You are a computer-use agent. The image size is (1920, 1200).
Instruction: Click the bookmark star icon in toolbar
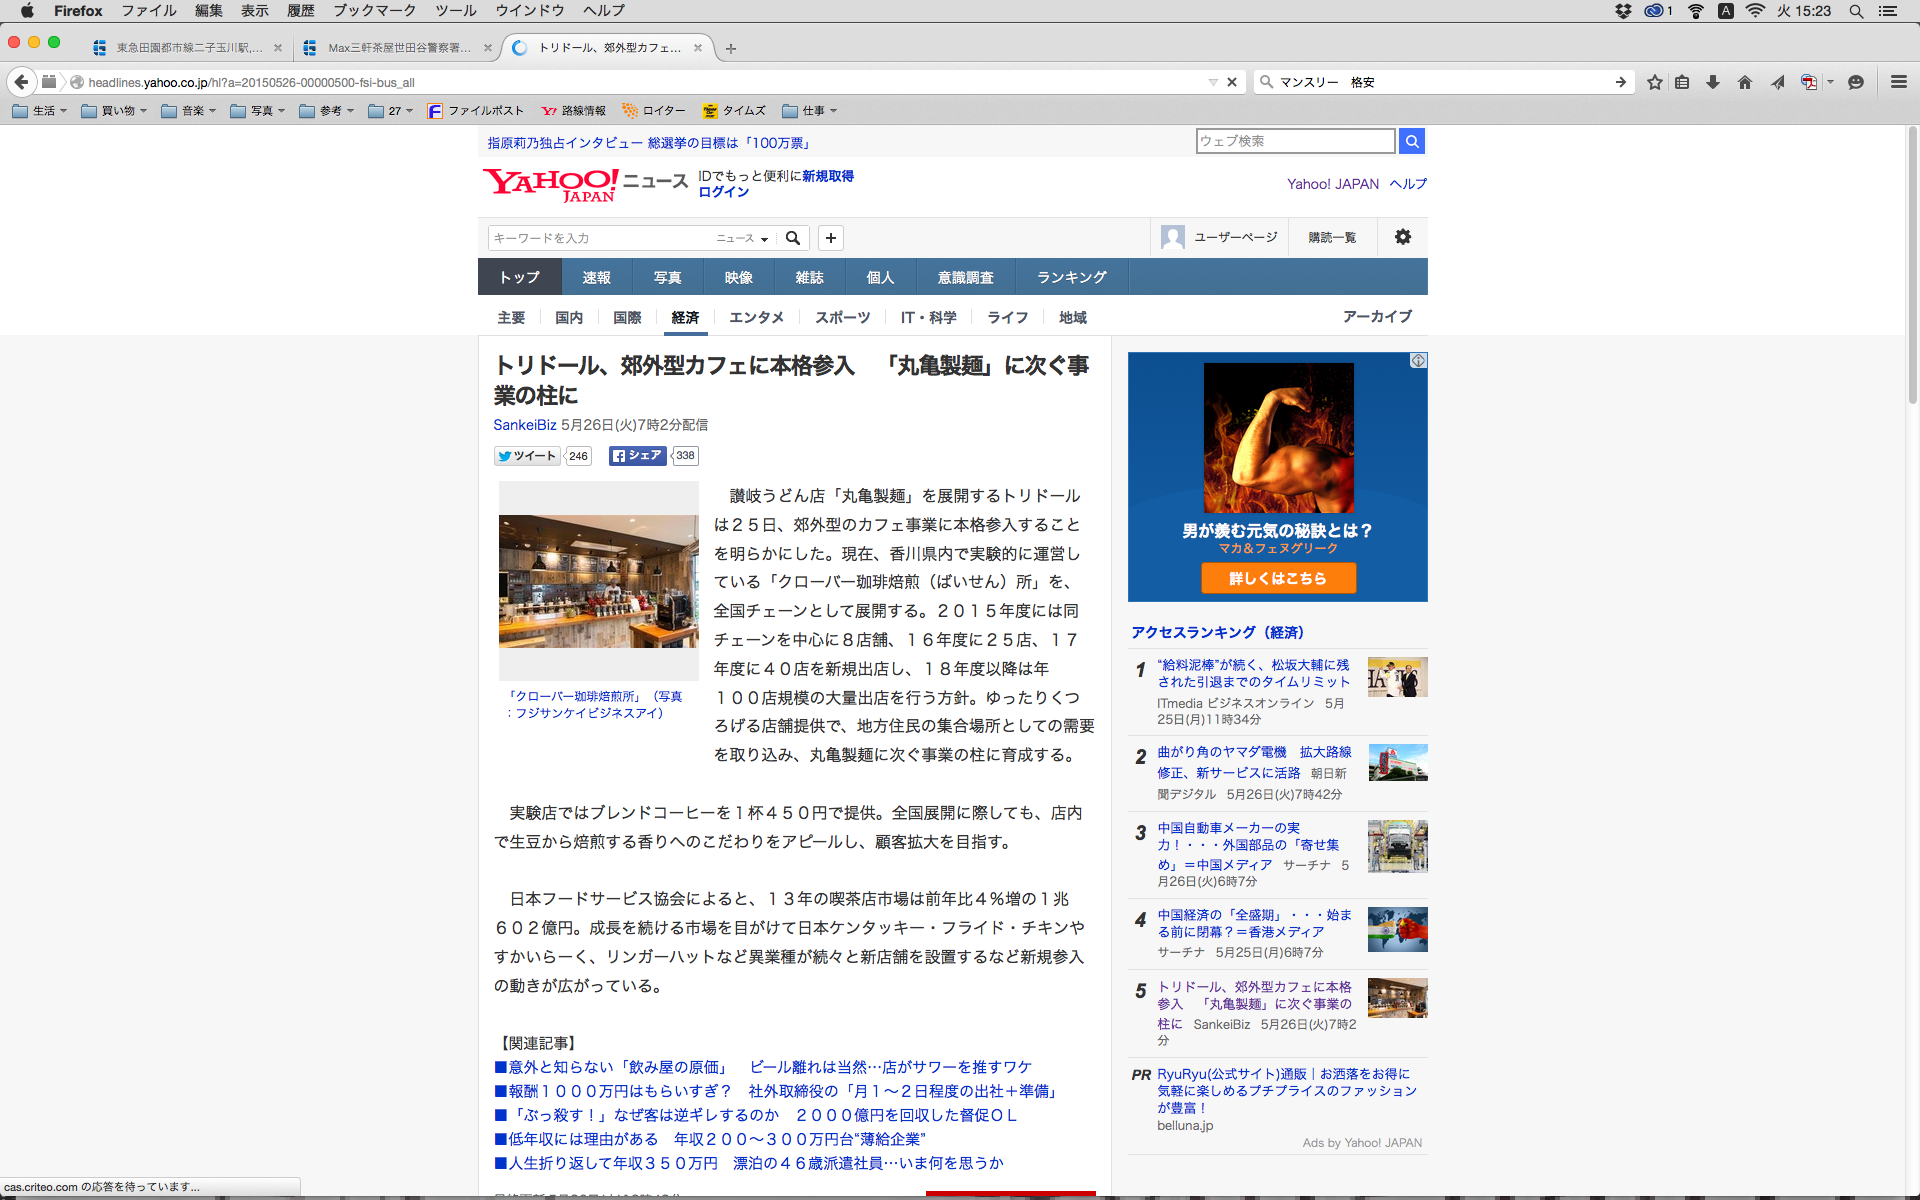tap(1655, 82)
